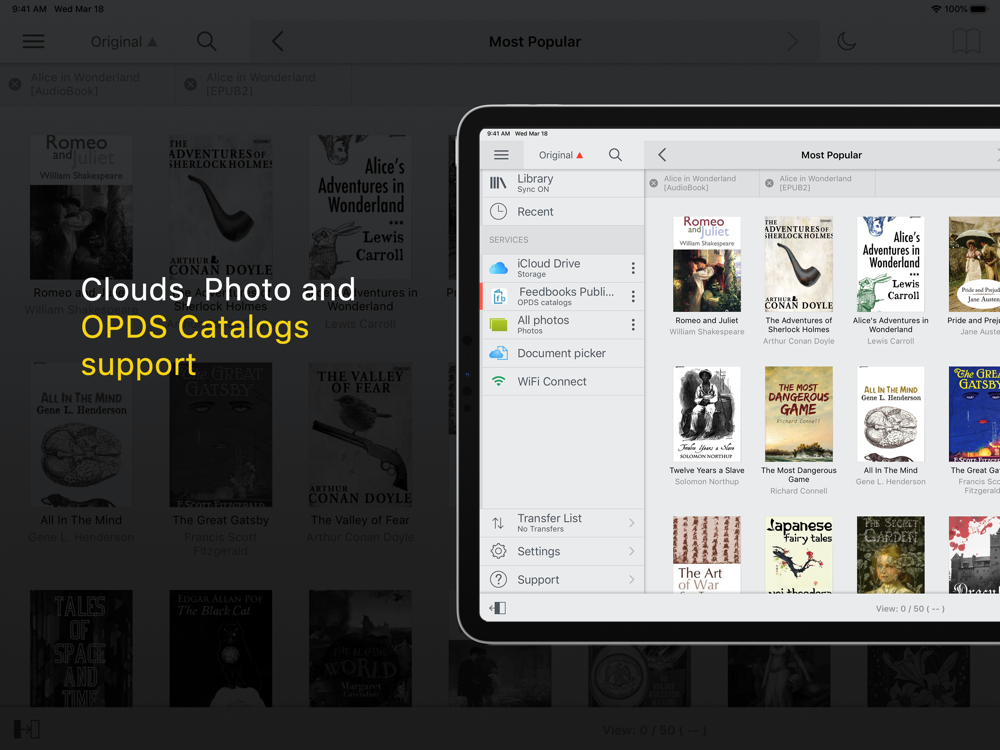Open the Document picker icon
The height and width of the screenshot is (750, 1000).
(x=498, y=353)
